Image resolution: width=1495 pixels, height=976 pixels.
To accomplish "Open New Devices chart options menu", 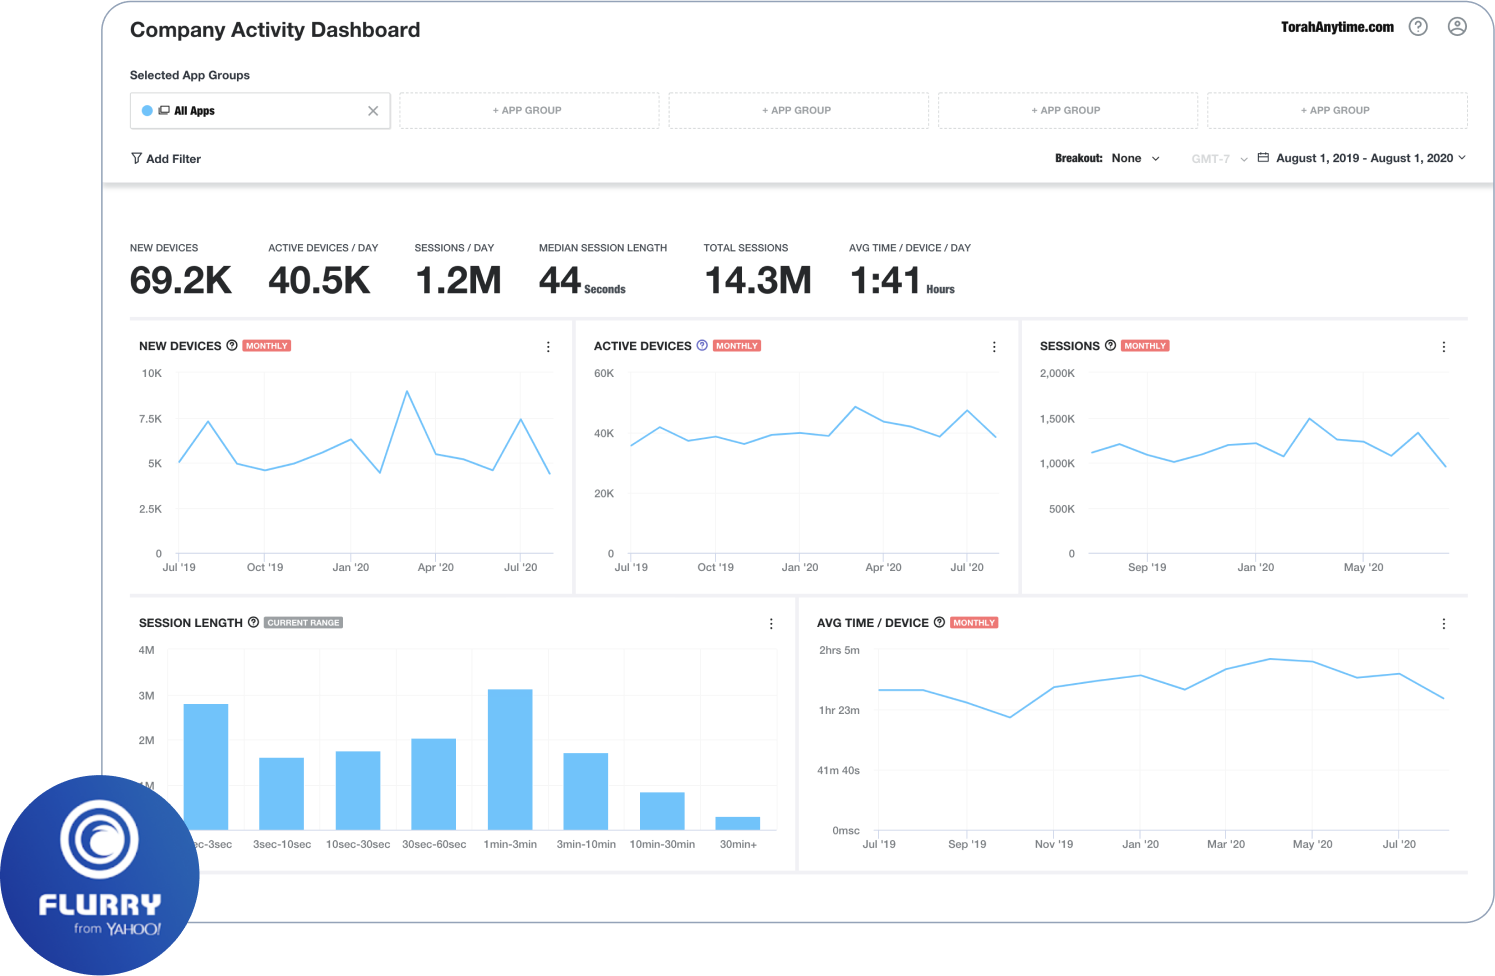I will click(x=548, y=347).
